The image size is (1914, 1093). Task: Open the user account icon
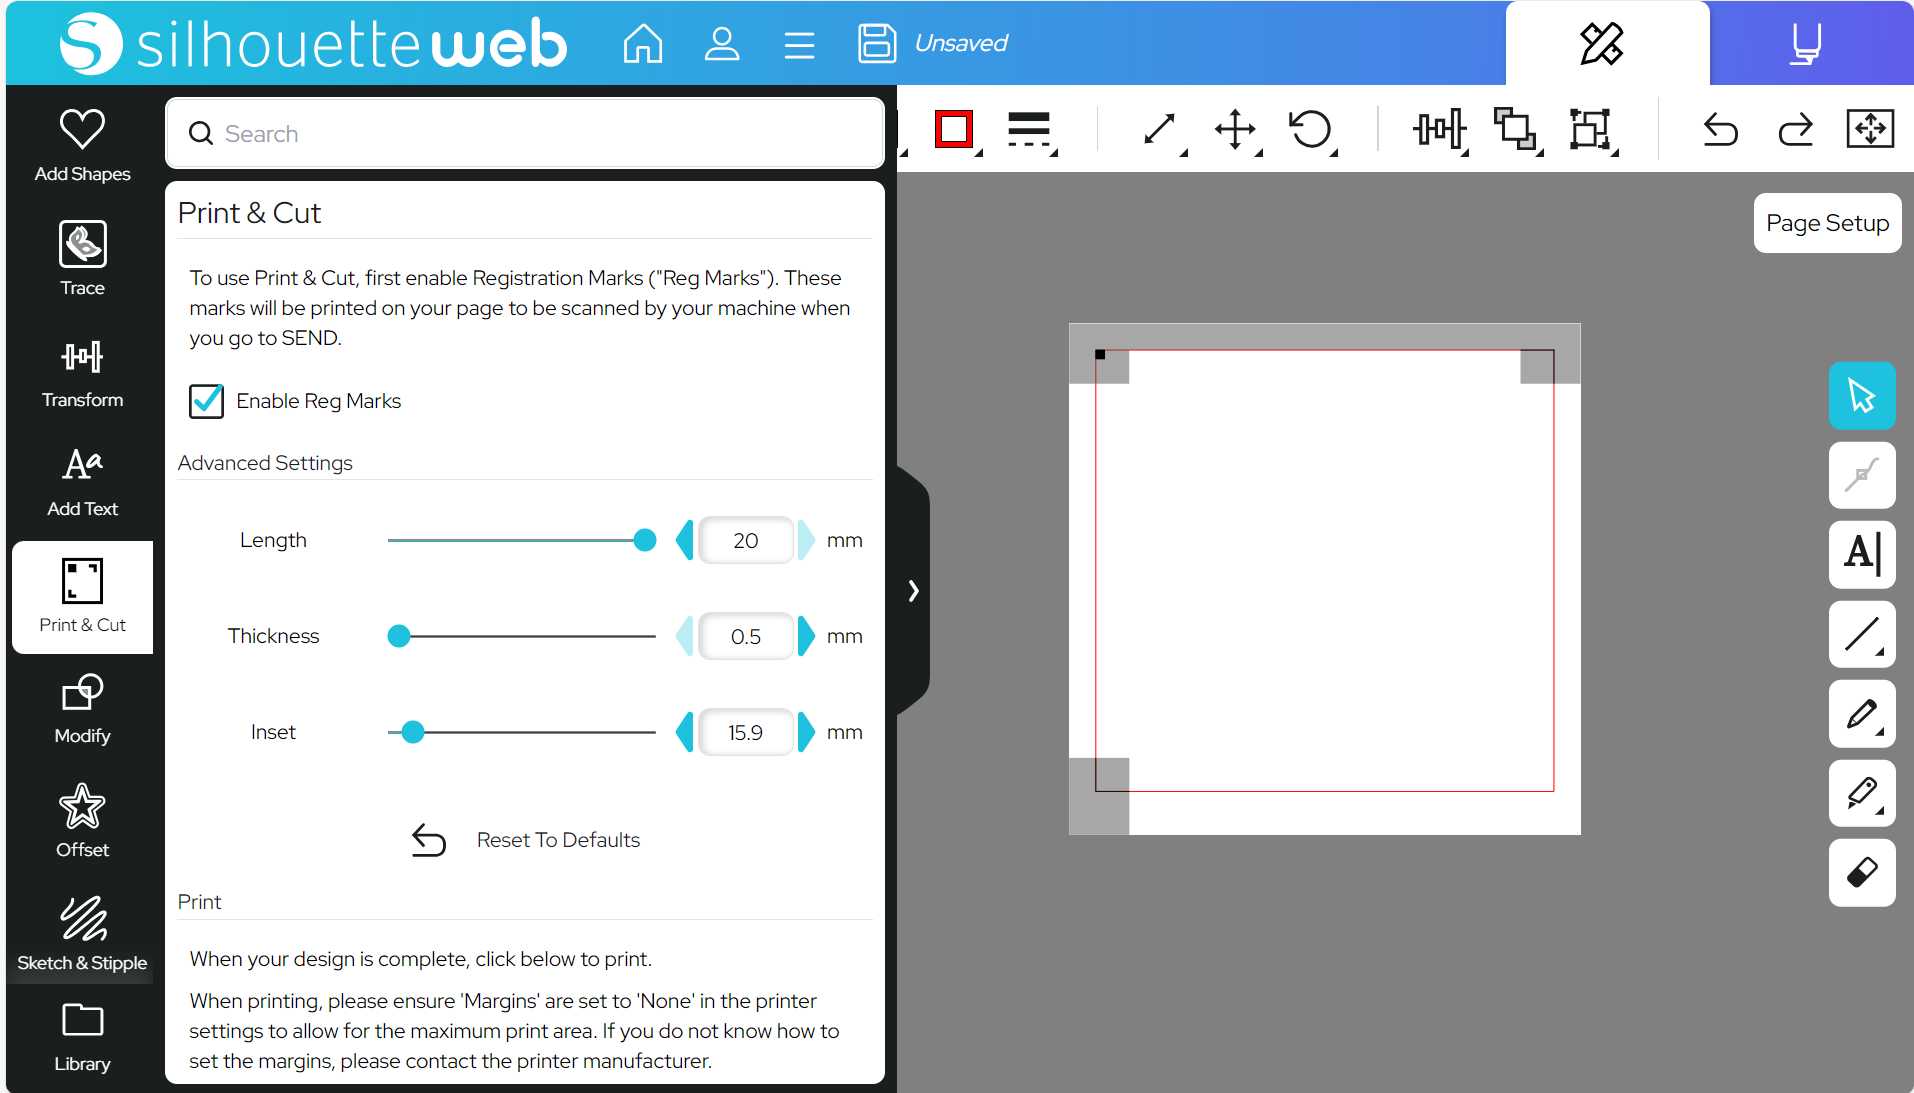(721, 43)
